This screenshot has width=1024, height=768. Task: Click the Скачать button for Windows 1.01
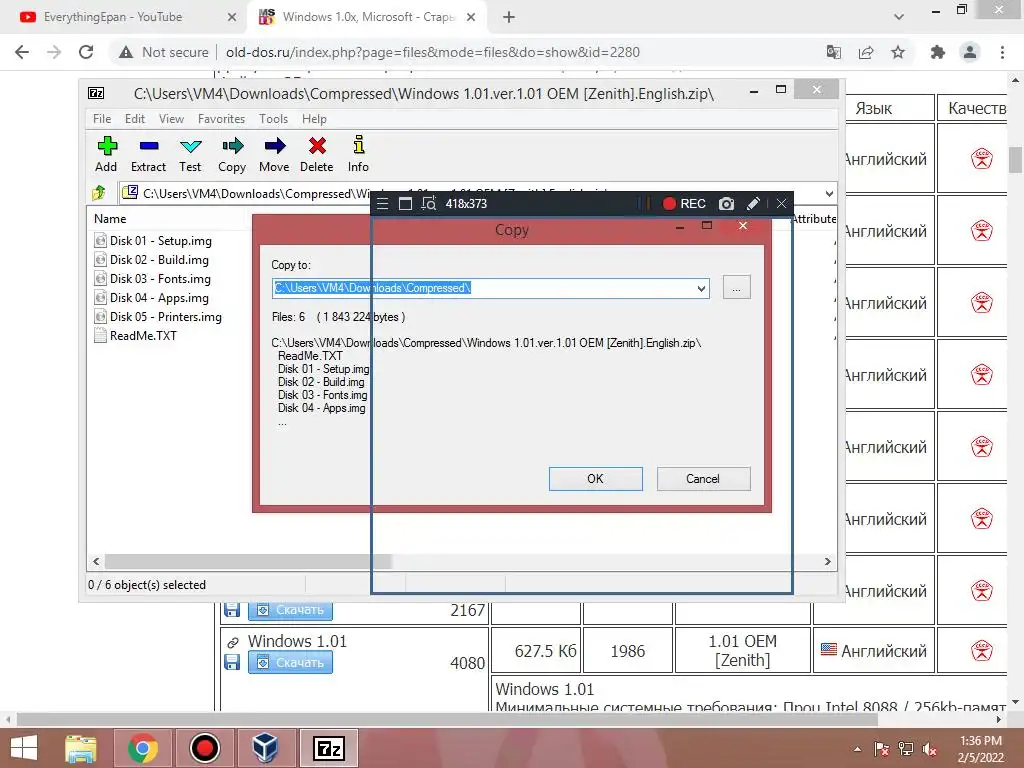[290, 663]
